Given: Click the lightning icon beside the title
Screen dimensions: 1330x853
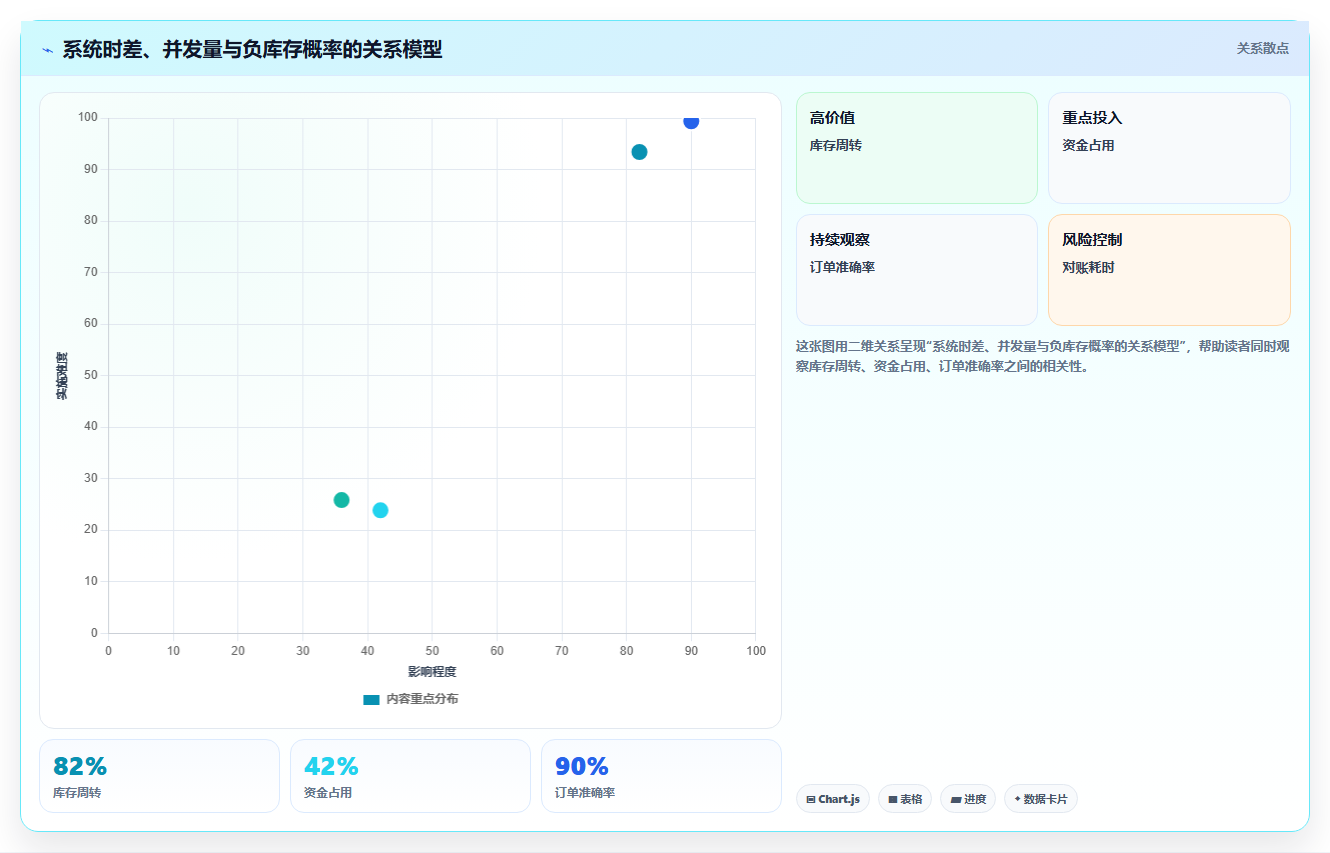Looking at the screenshot, I should click(x=47, y=49).
